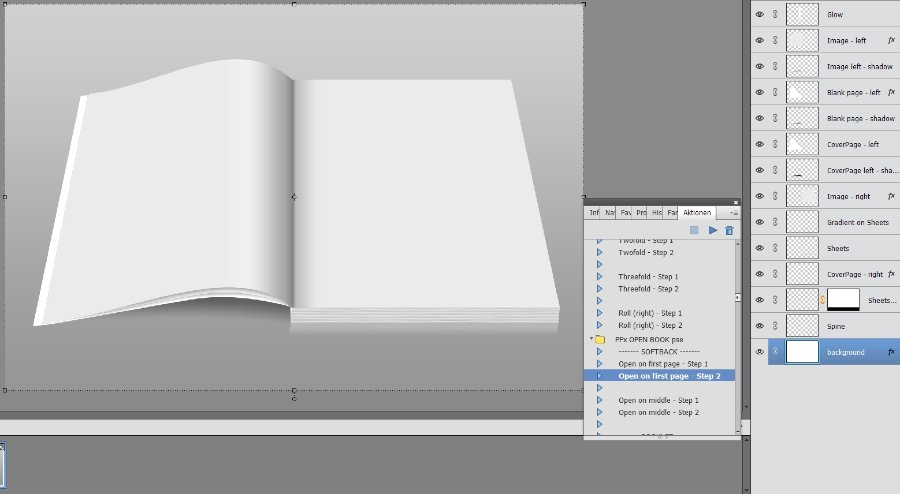Click the link icon of Spine layer
This screenshot has width=900, height=494.
coord(775,326)
